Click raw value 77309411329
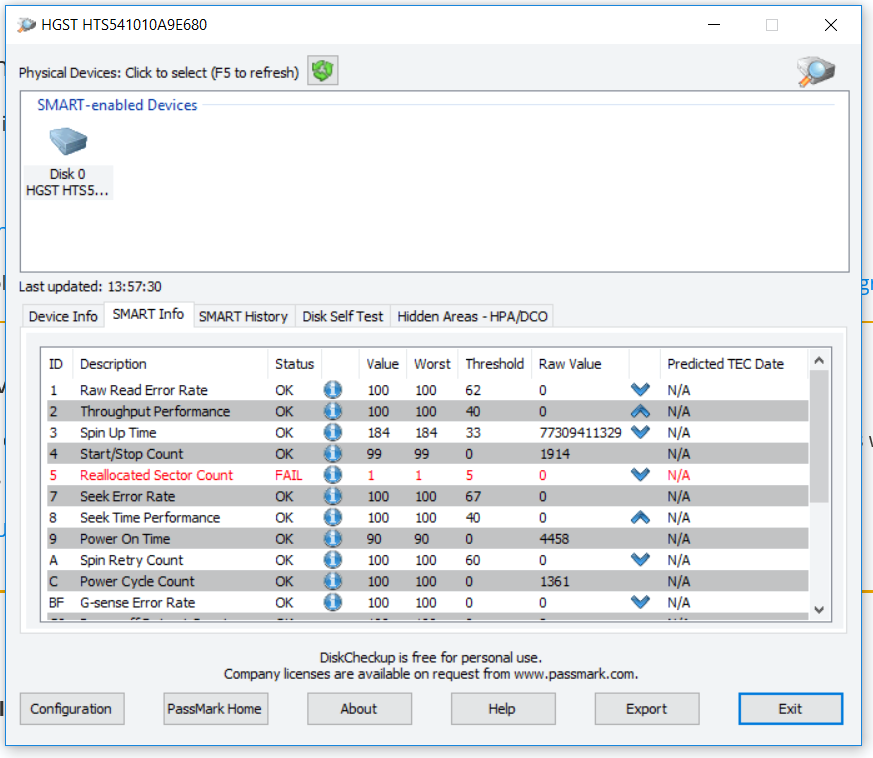The height and width of the screenshot is (758, 873). pos(580,433)
